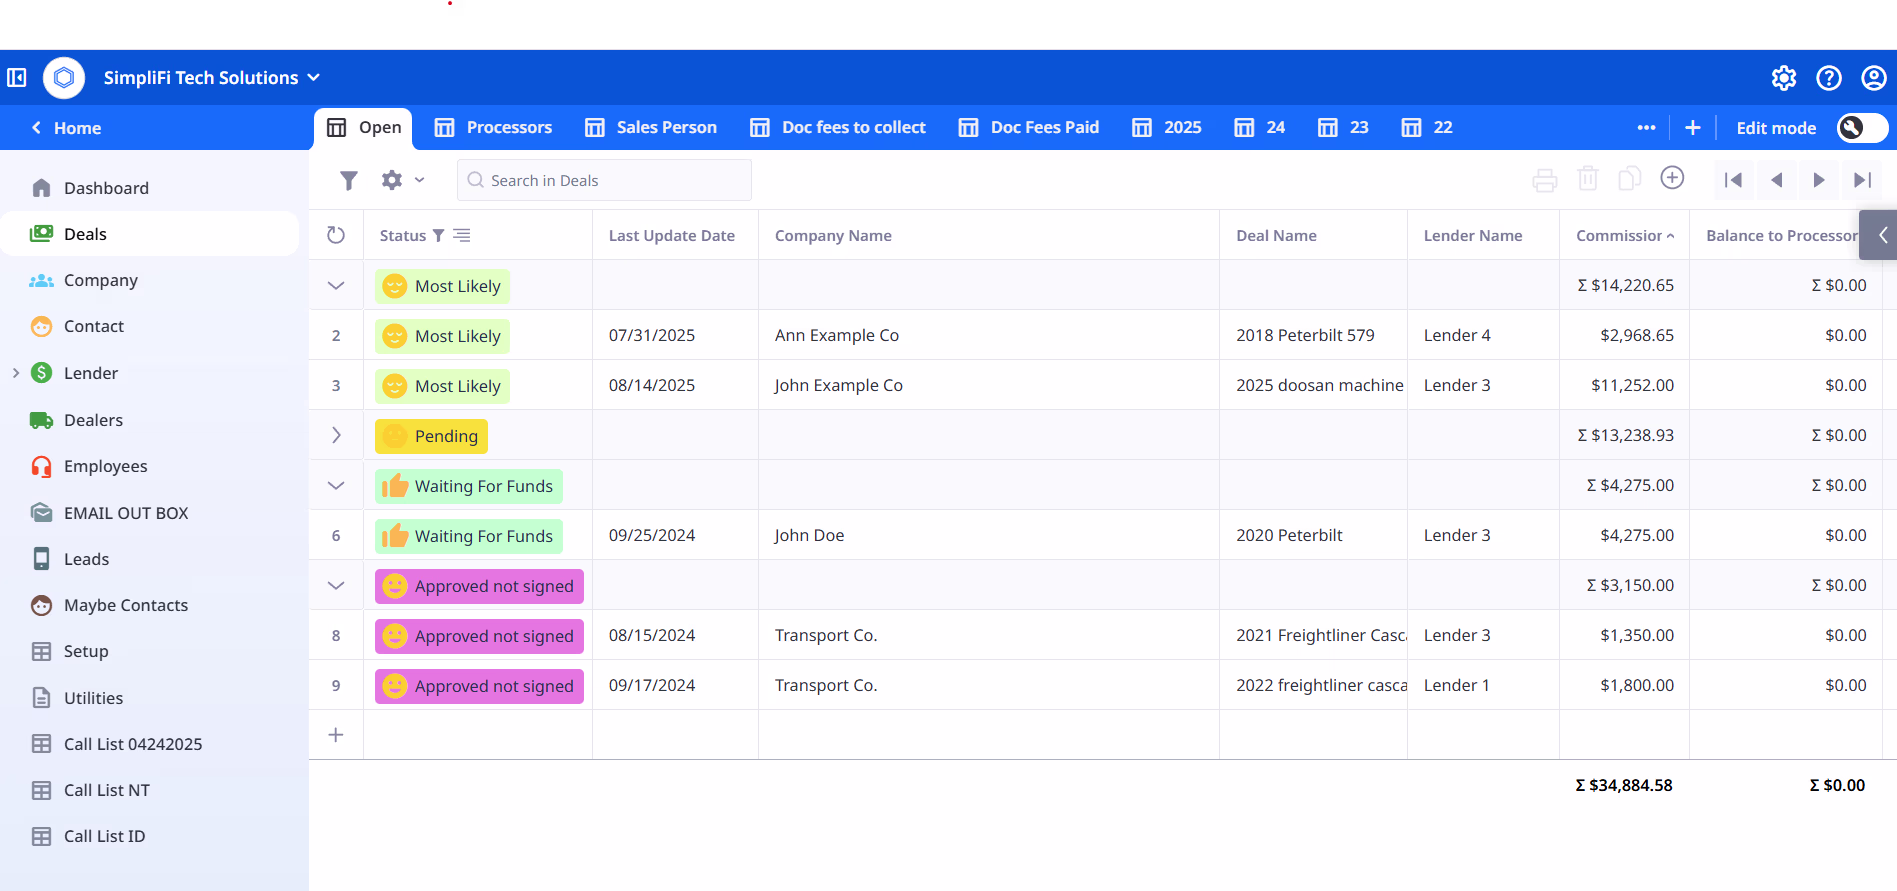Click the Status column filter icon

click(438, 236)
